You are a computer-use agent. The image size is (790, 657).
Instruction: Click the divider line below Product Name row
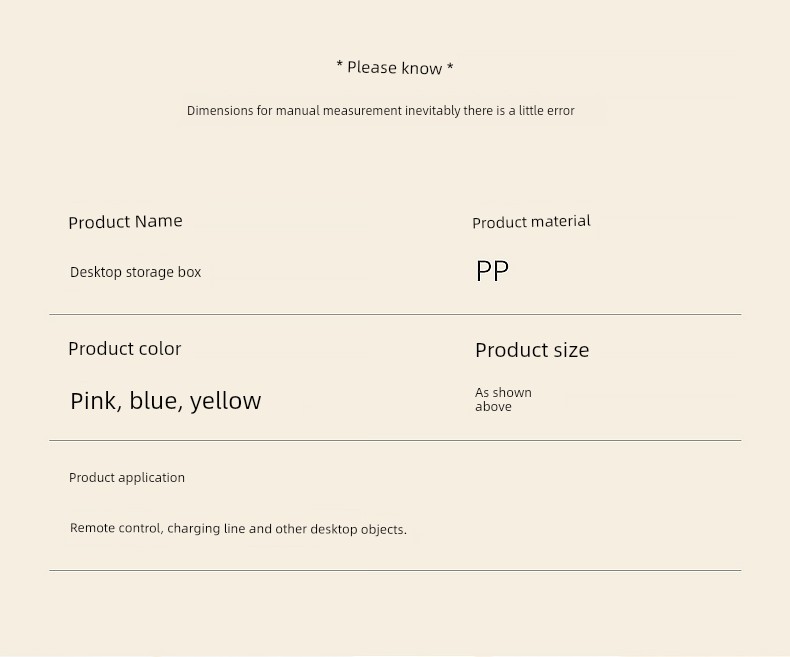pyautogui.click(x=395, y=314)
